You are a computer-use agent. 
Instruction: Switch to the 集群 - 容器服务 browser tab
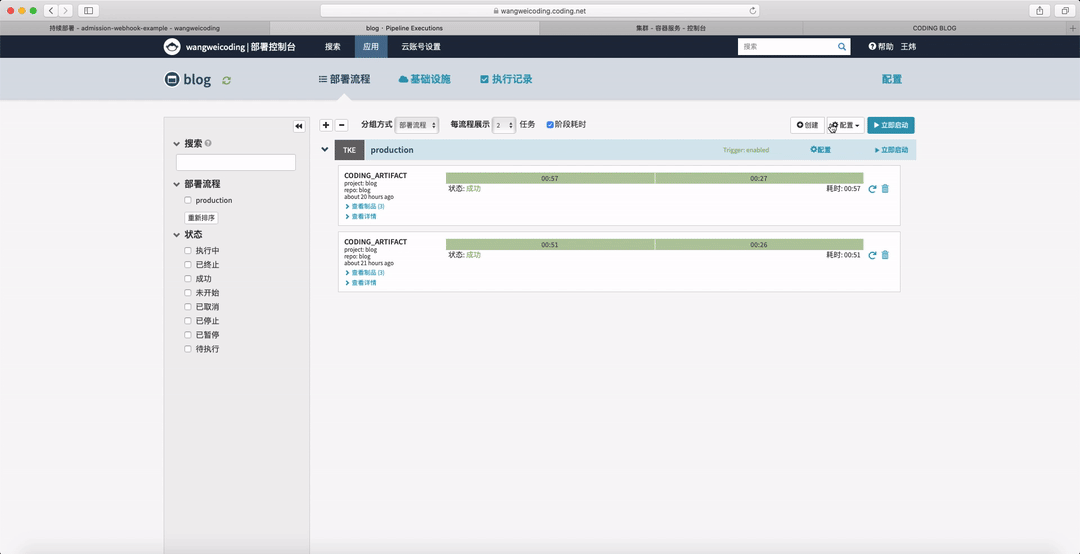pyautogui.click(x=671, y=28)
